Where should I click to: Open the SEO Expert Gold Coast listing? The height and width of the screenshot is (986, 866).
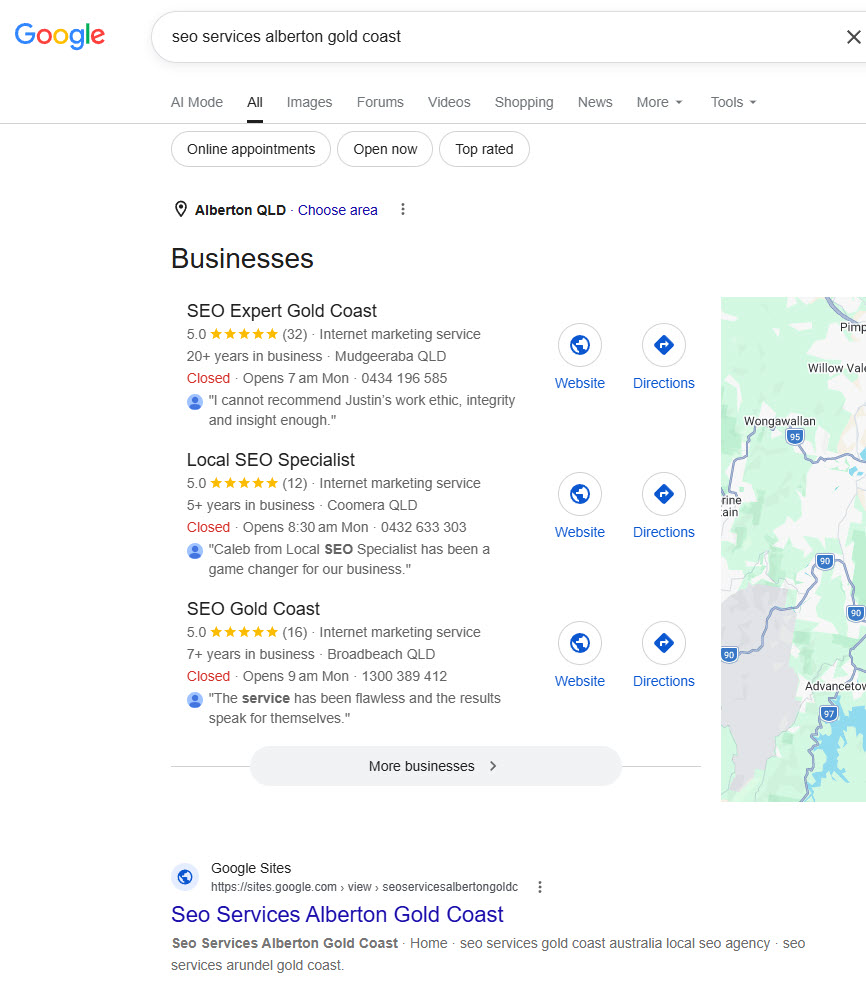(282, 311)
